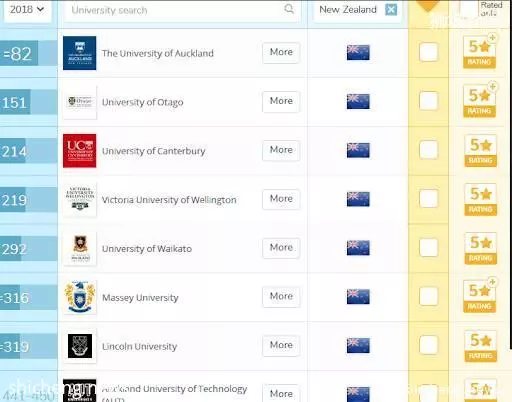The image size is (512, 402).
Task: Click More button for Victoria University of Wellington
Action: click(281, 199)
